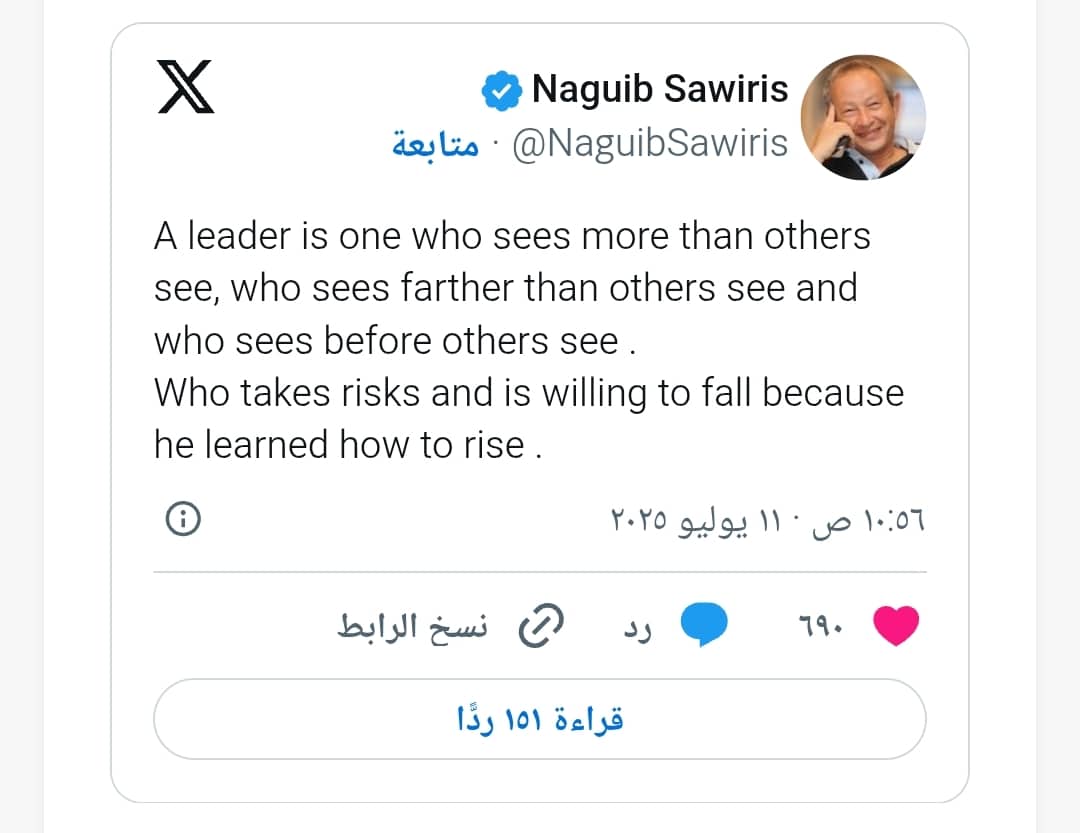Click the ٦٩٠ likes count
Screen dimensions: 1080x833
[x=822, y=627]
